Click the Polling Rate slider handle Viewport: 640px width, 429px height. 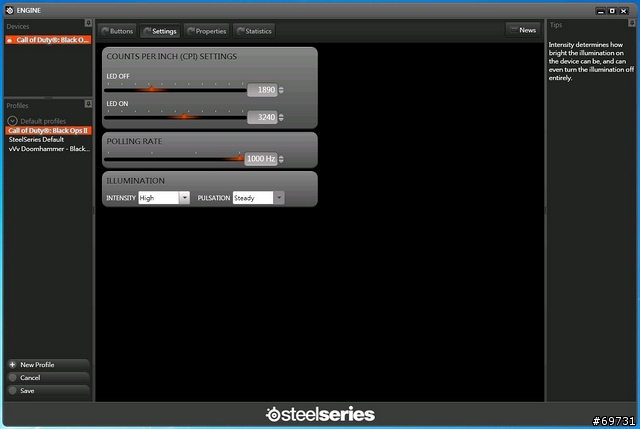point(240,157)
